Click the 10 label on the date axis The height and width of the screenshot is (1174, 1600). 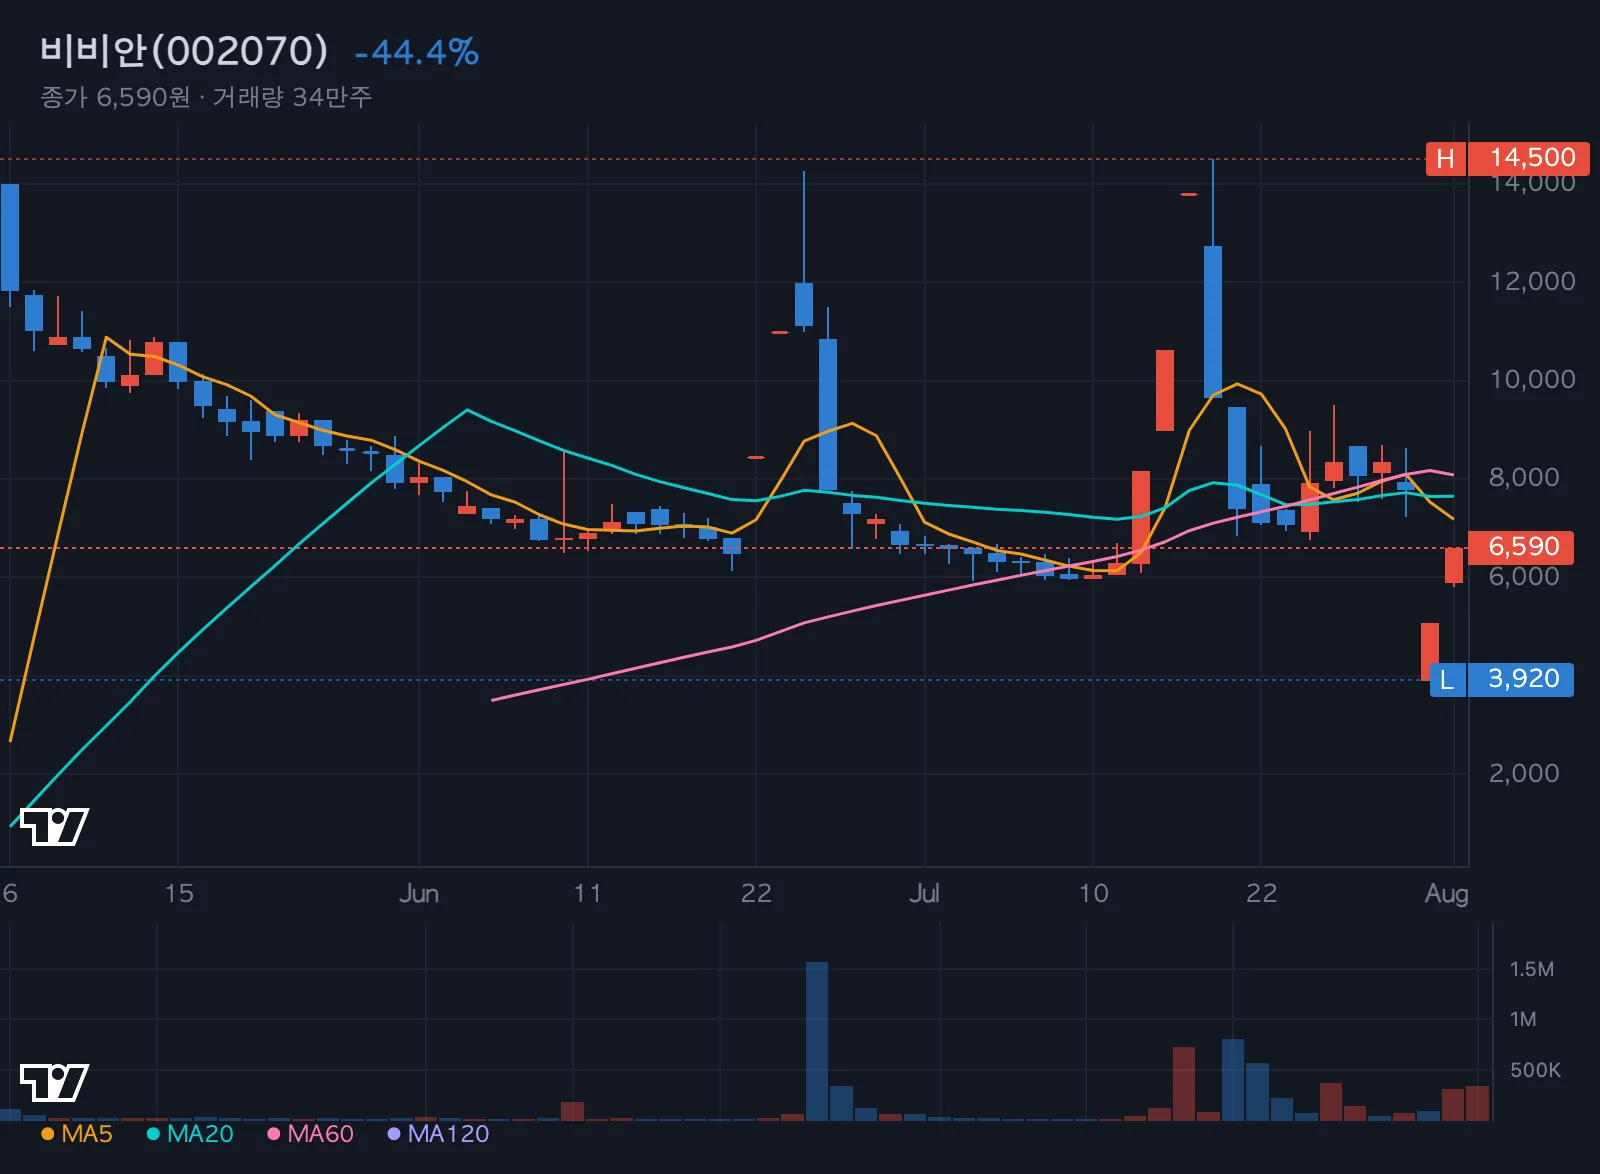(1094, 893)
